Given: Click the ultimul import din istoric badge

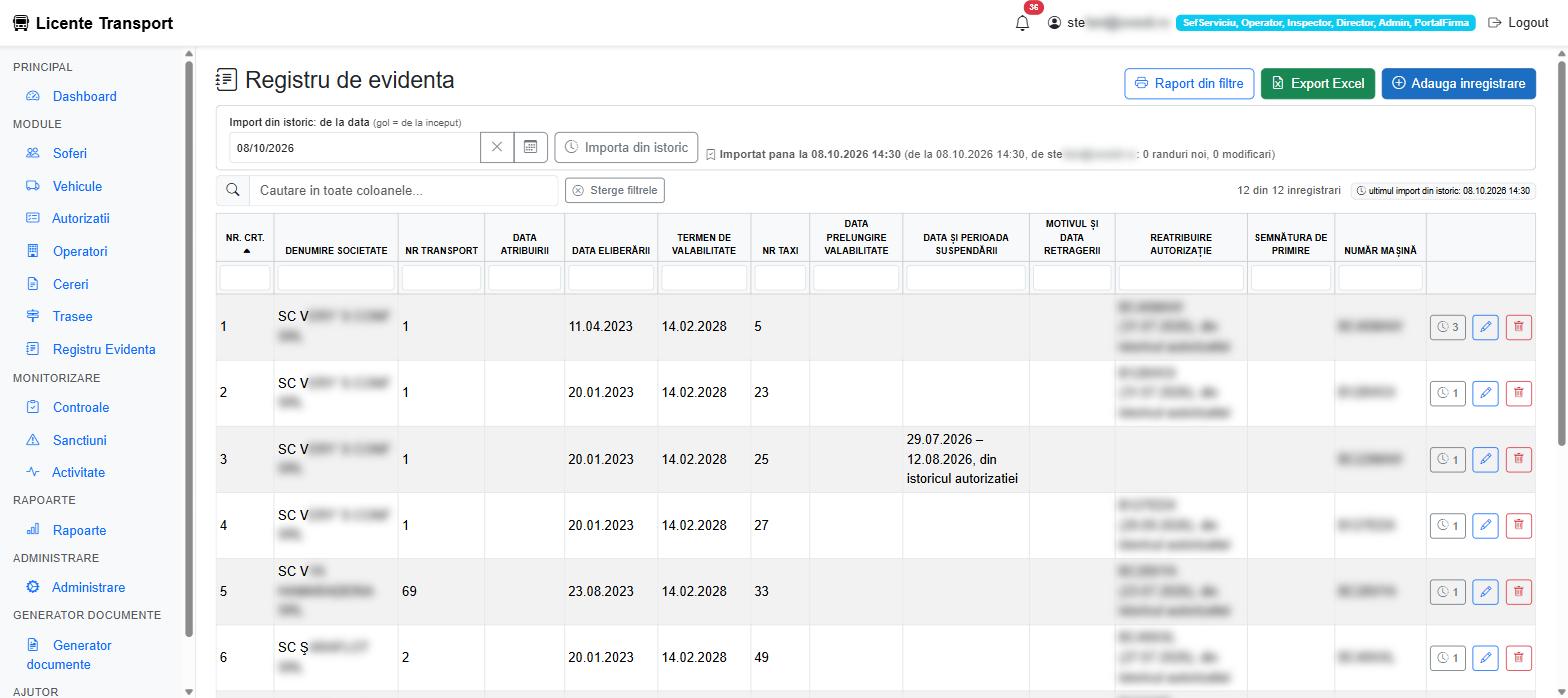Looking at the screenshot, I should click(1443, 190).
